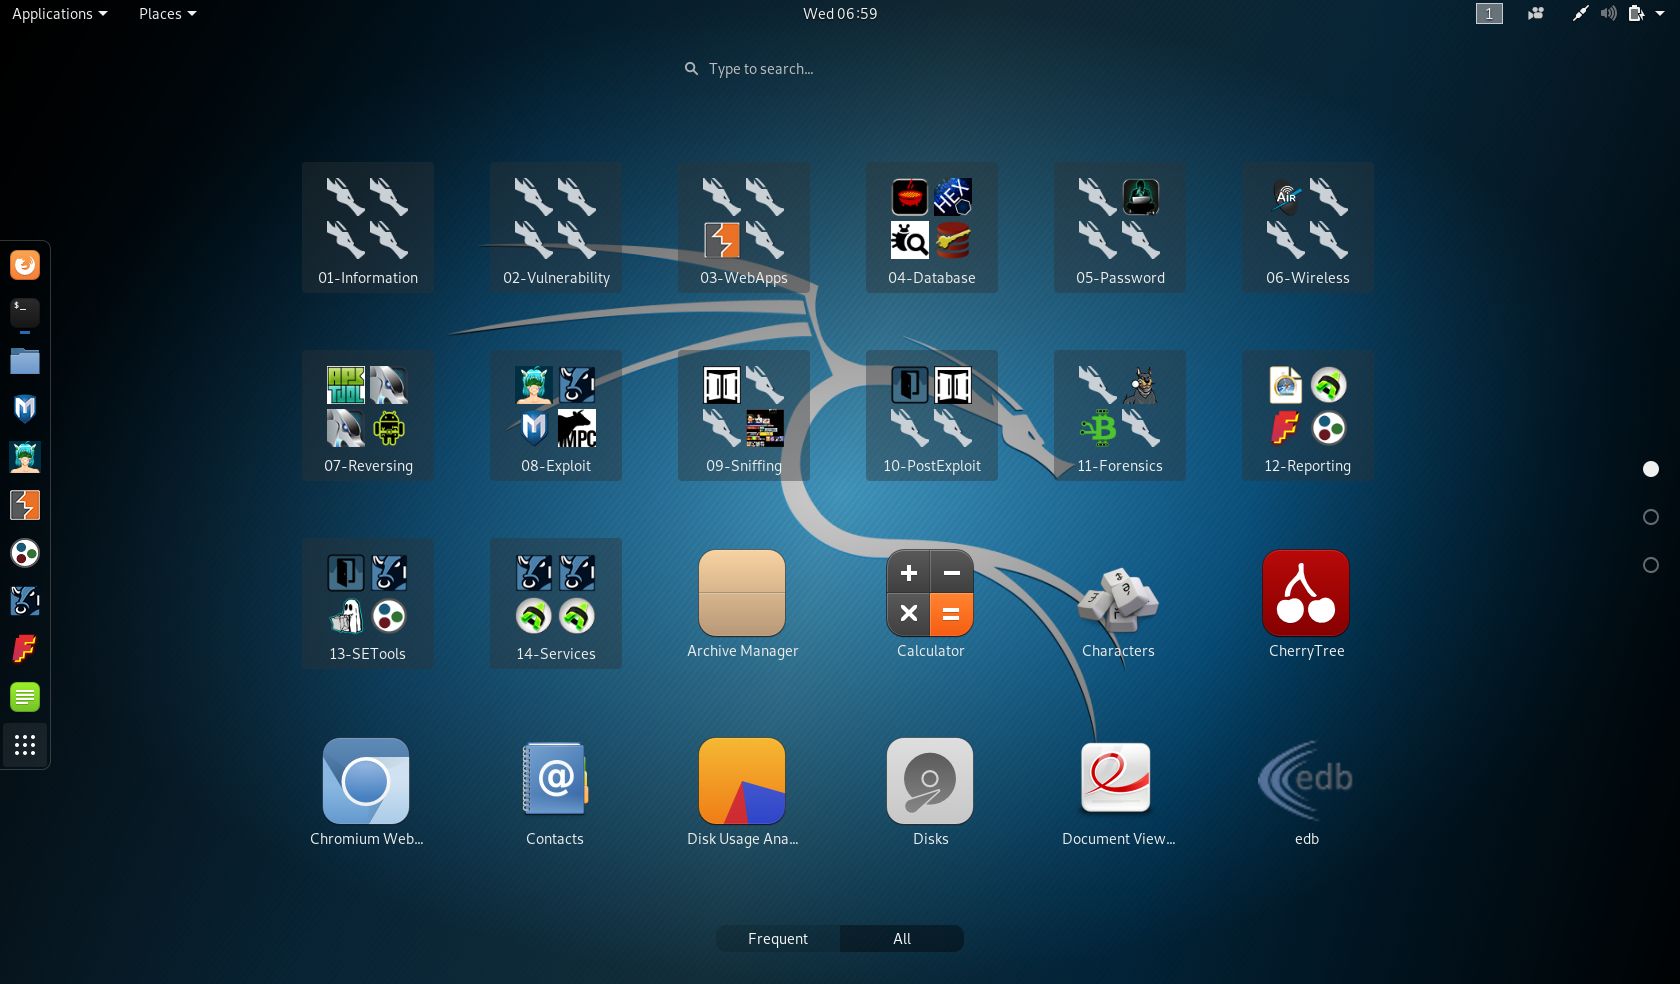1680x984 pixels.
Task: Launch CherryTree
Action: (x=1307, y=604)
